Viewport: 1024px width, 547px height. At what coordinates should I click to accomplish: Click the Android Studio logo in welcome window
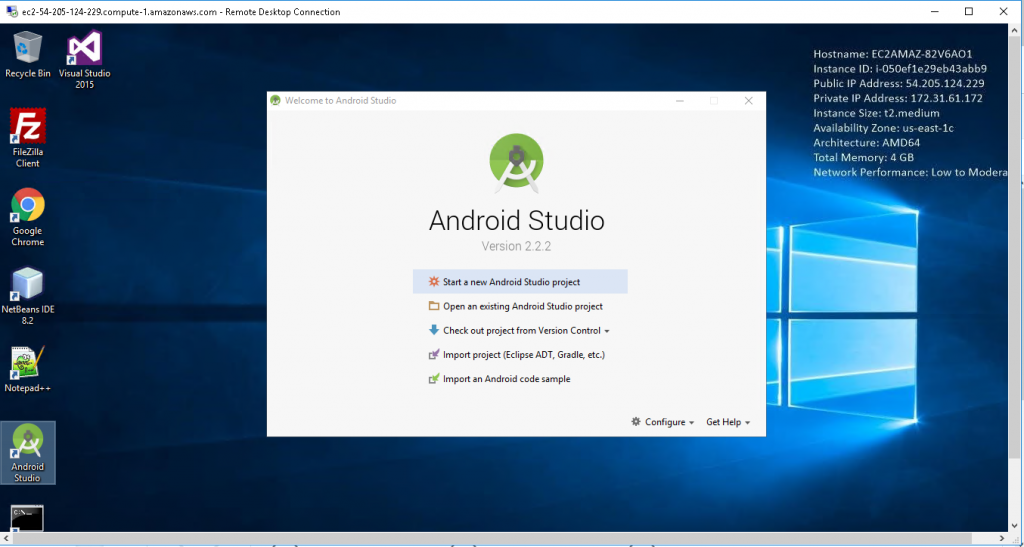coord(516,164)
